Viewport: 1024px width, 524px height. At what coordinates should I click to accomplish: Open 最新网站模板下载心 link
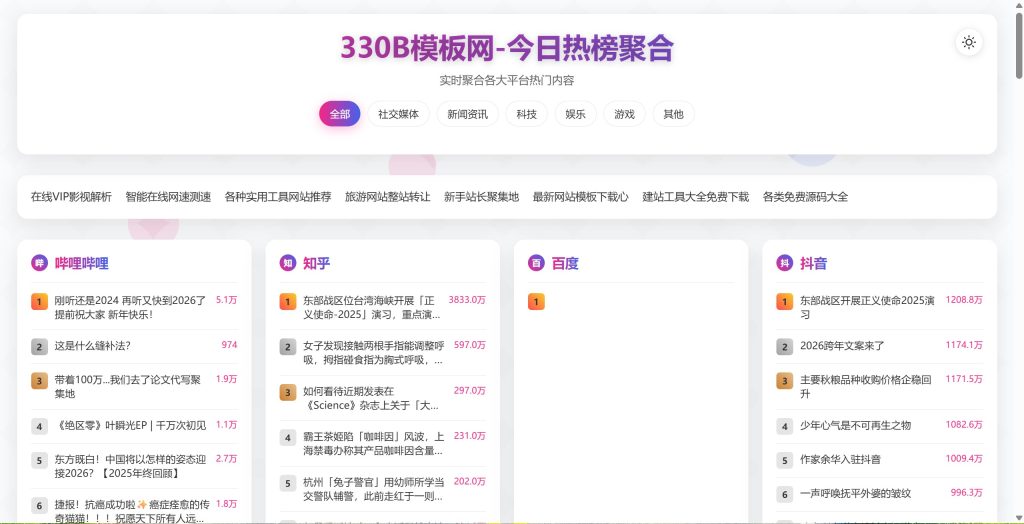tap(581, 197)
